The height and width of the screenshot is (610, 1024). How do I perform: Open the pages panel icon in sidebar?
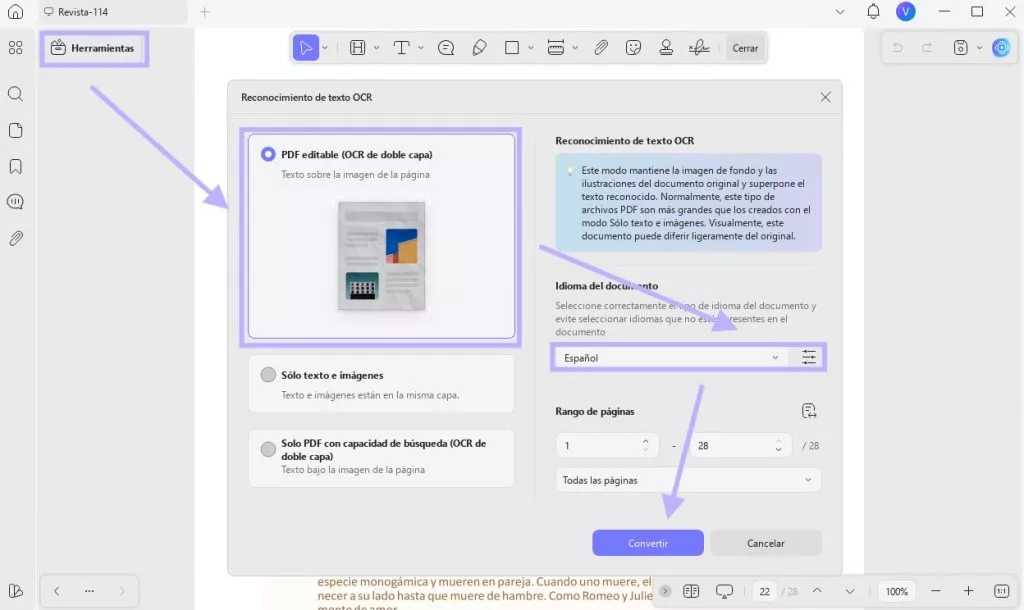pyautogui.click(x=16, y=130)
